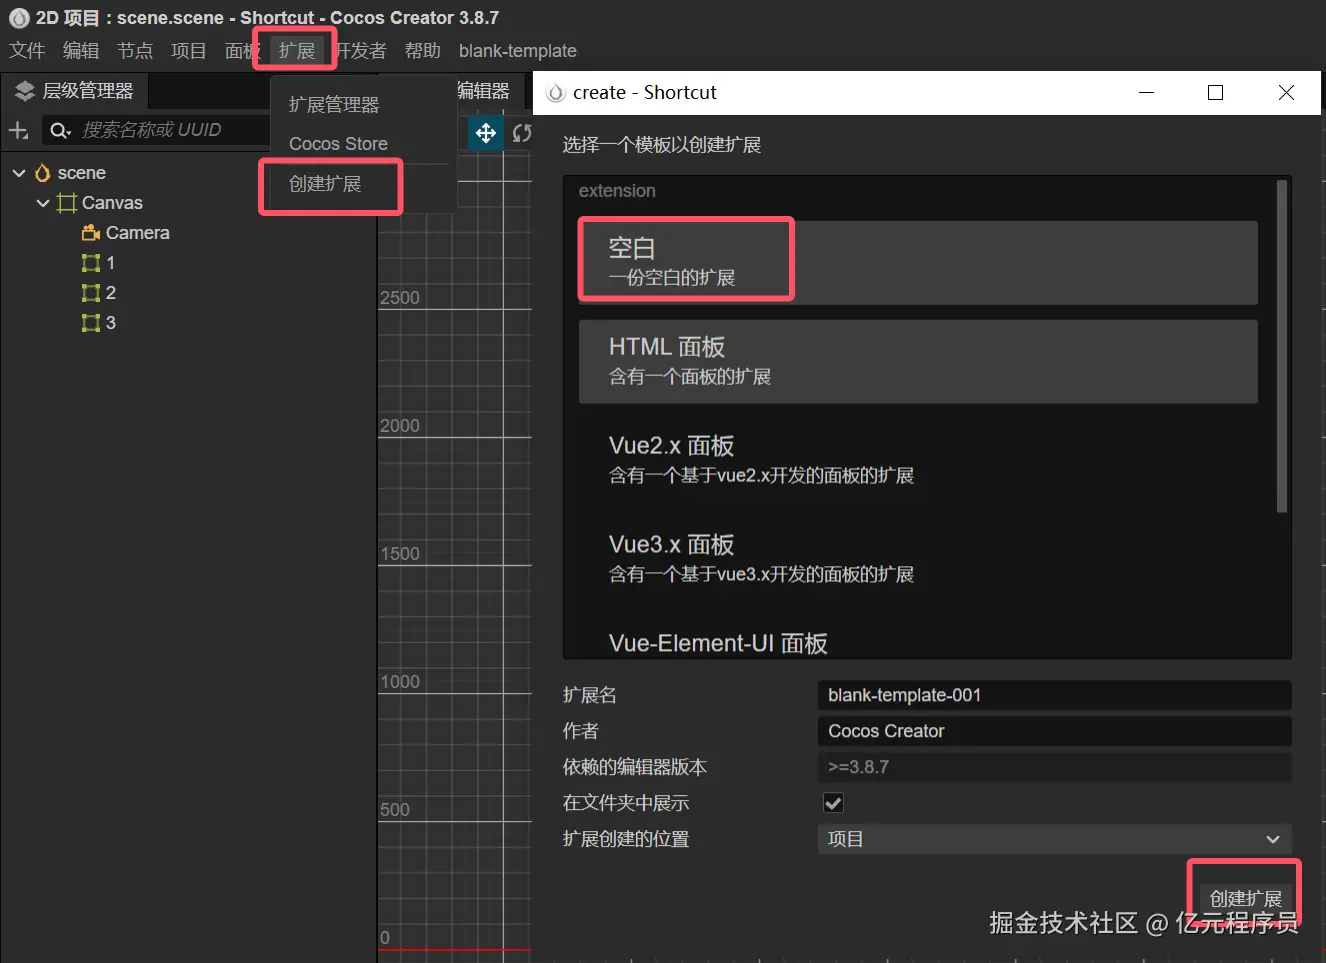Open the 文件 menu
This screenshot has height=963, width=1326.
pyautogui.click(x=27, y=51)
